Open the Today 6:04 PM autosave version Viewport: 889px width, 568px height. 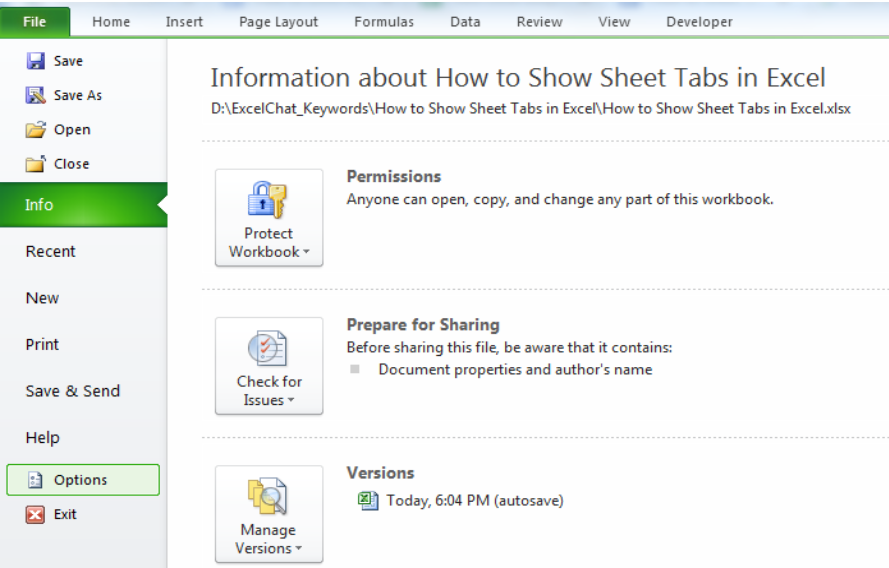(x=475, y=501)
